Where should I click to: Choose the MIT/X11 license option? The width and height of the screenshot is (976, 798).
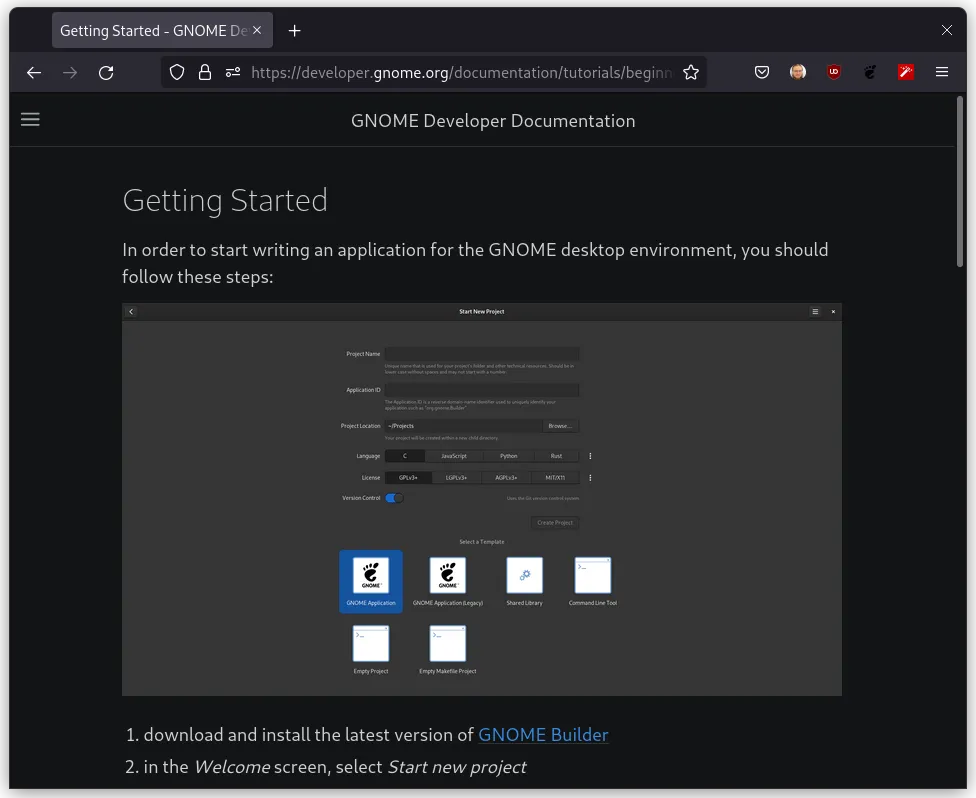coord(555,478)
